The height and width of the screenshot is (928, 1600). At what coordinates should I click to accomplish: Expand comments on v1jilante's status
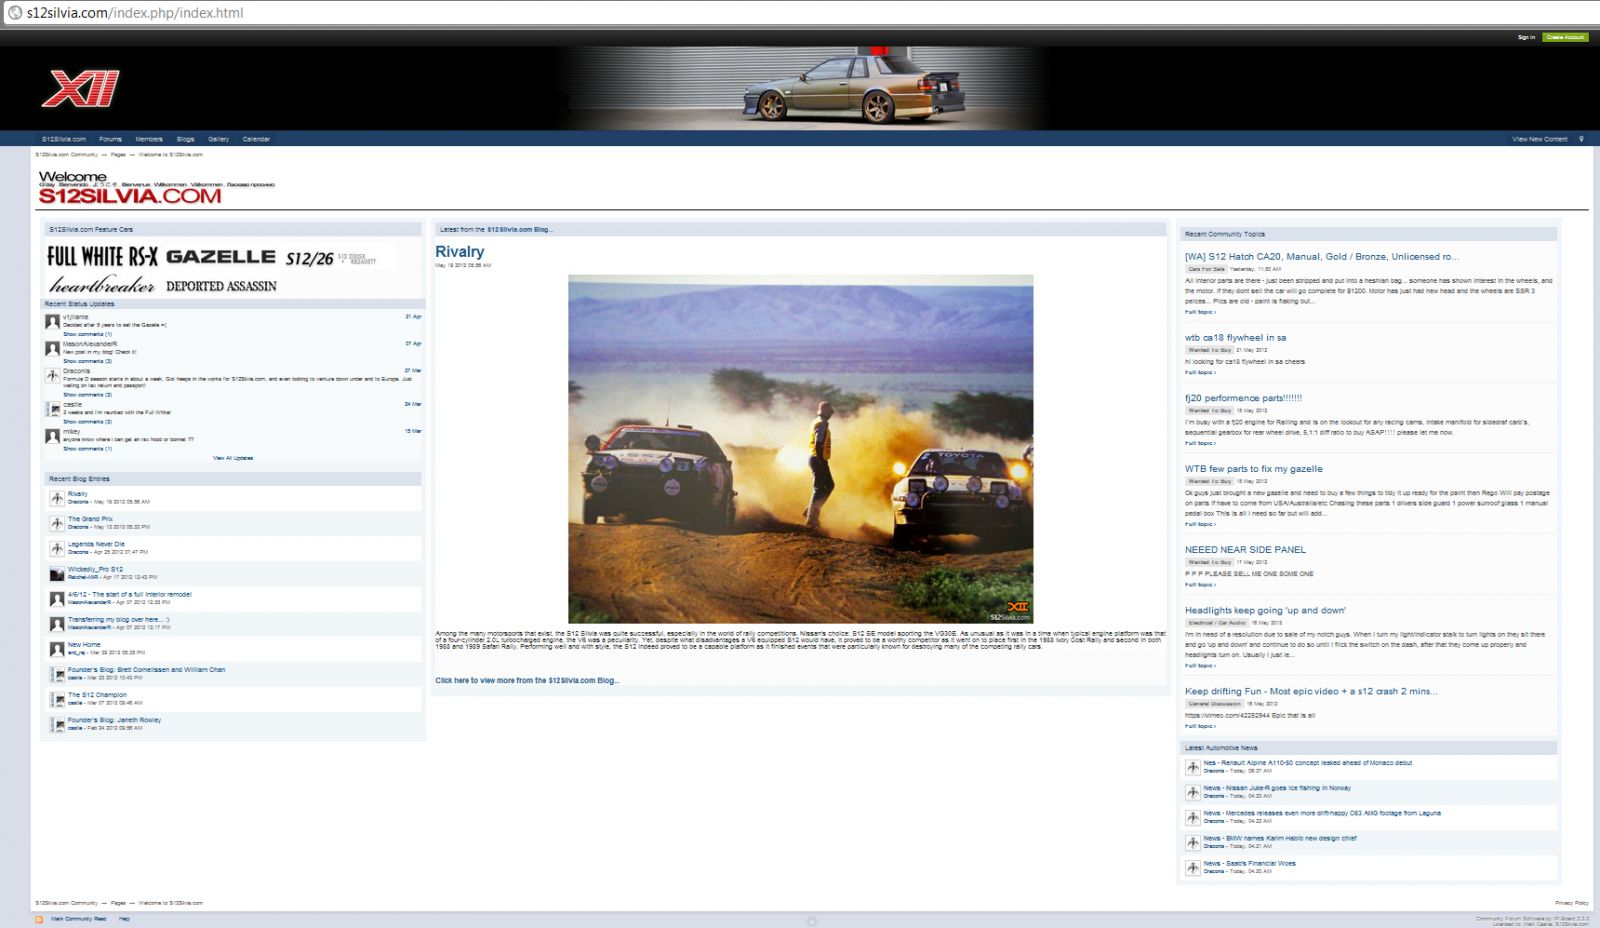[87, 334]
